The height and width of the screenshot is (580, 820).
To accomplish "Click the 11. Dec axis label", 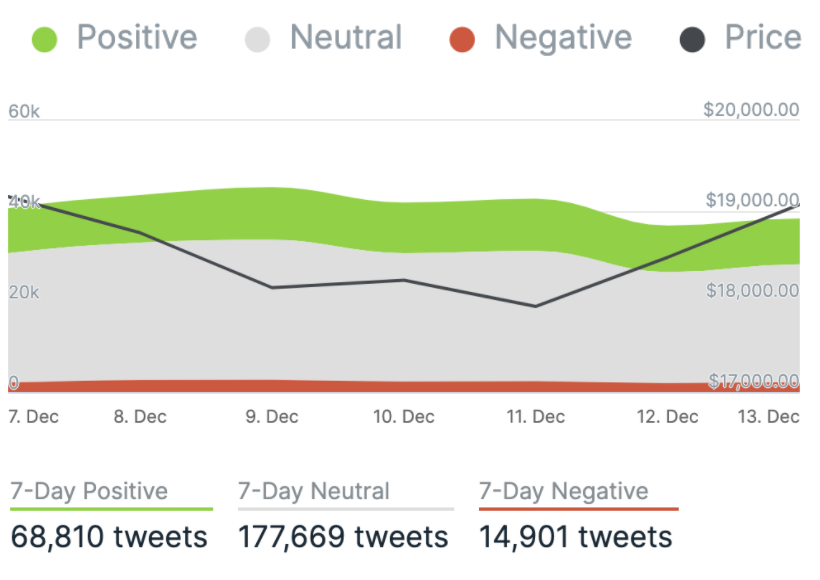I will (536, 416).
